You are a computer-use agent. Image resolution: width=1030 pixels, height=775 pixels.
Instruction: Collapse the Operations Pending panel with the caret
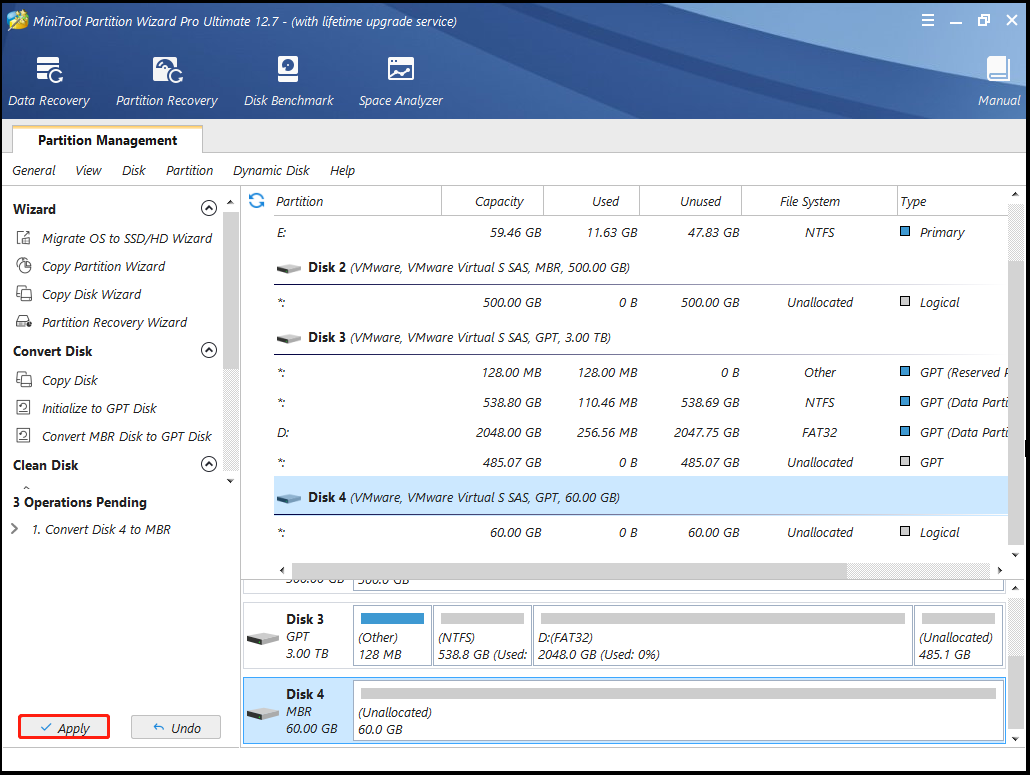26,487
